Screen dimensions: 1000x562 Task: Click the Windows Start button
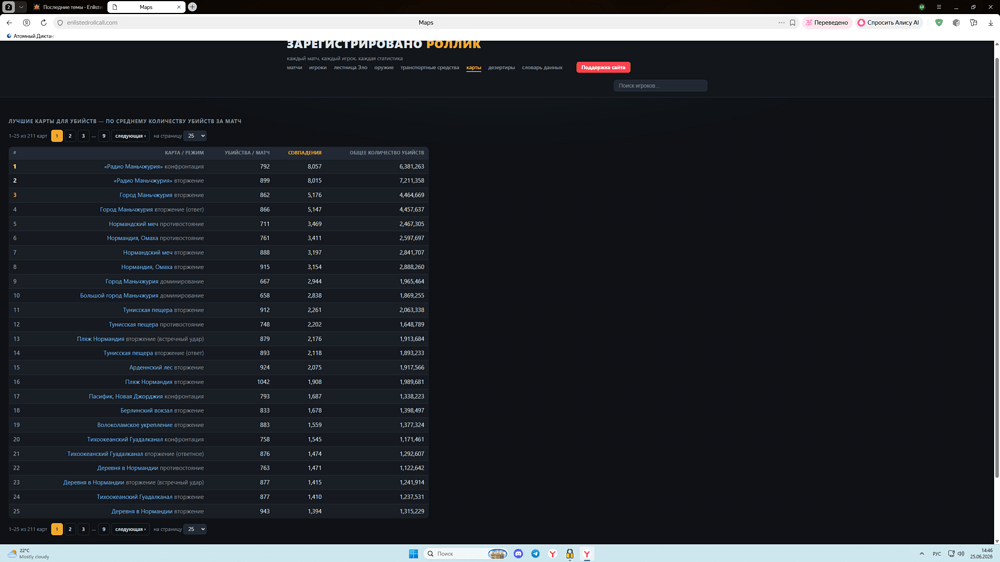(x=413, y=554)
